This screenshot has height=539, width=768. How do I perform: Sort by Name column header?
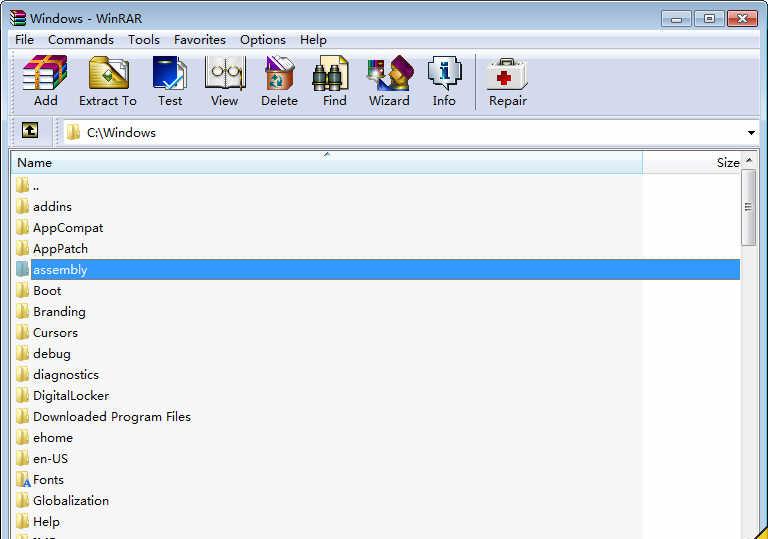pos(326,163)
